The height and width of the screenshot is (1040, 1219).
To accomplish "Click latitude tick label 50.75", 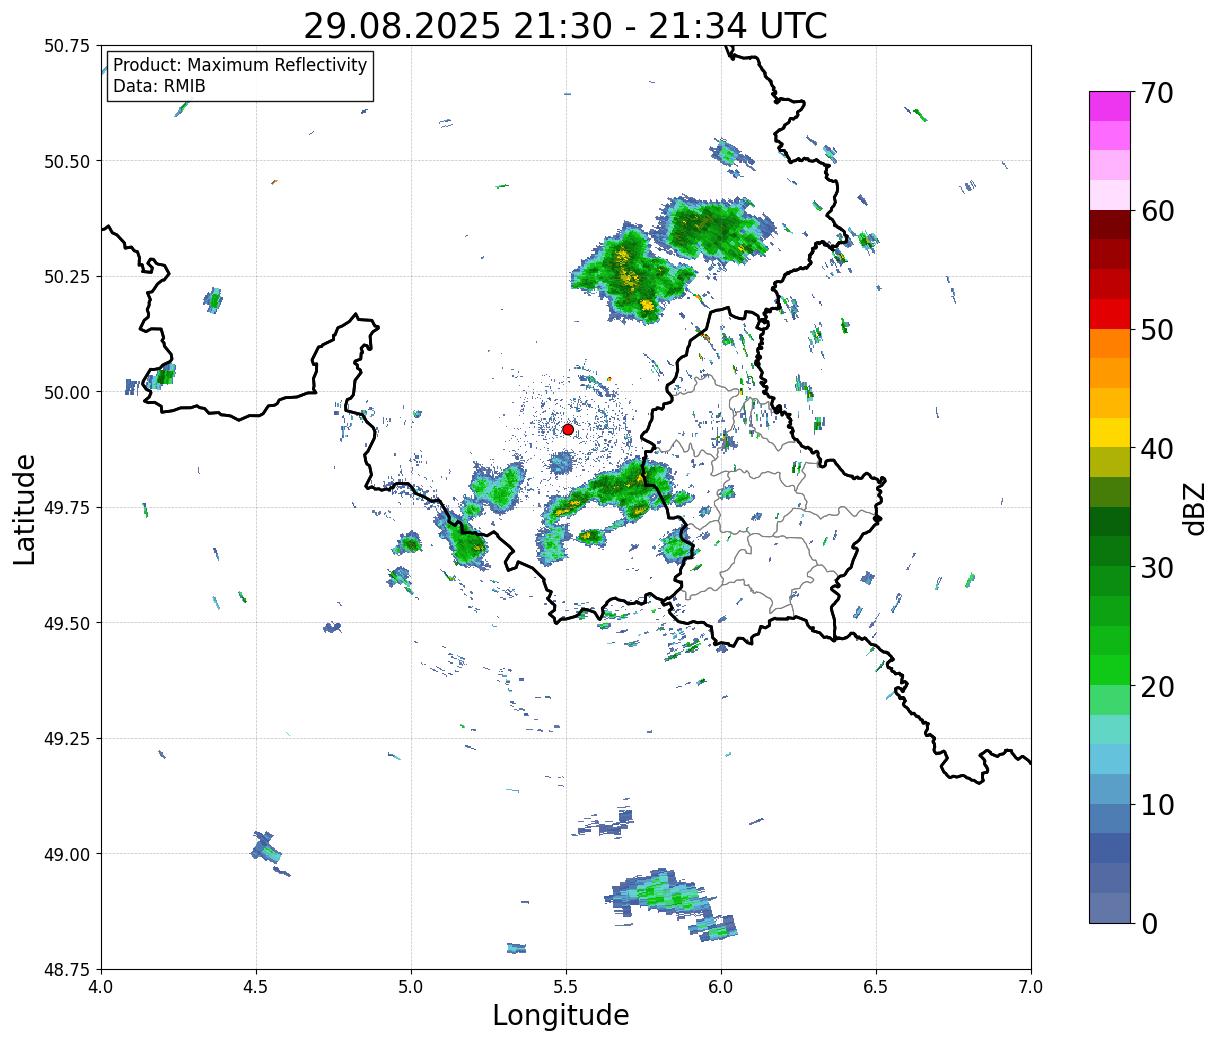I will pyautogui.click(x=67, y=45).
